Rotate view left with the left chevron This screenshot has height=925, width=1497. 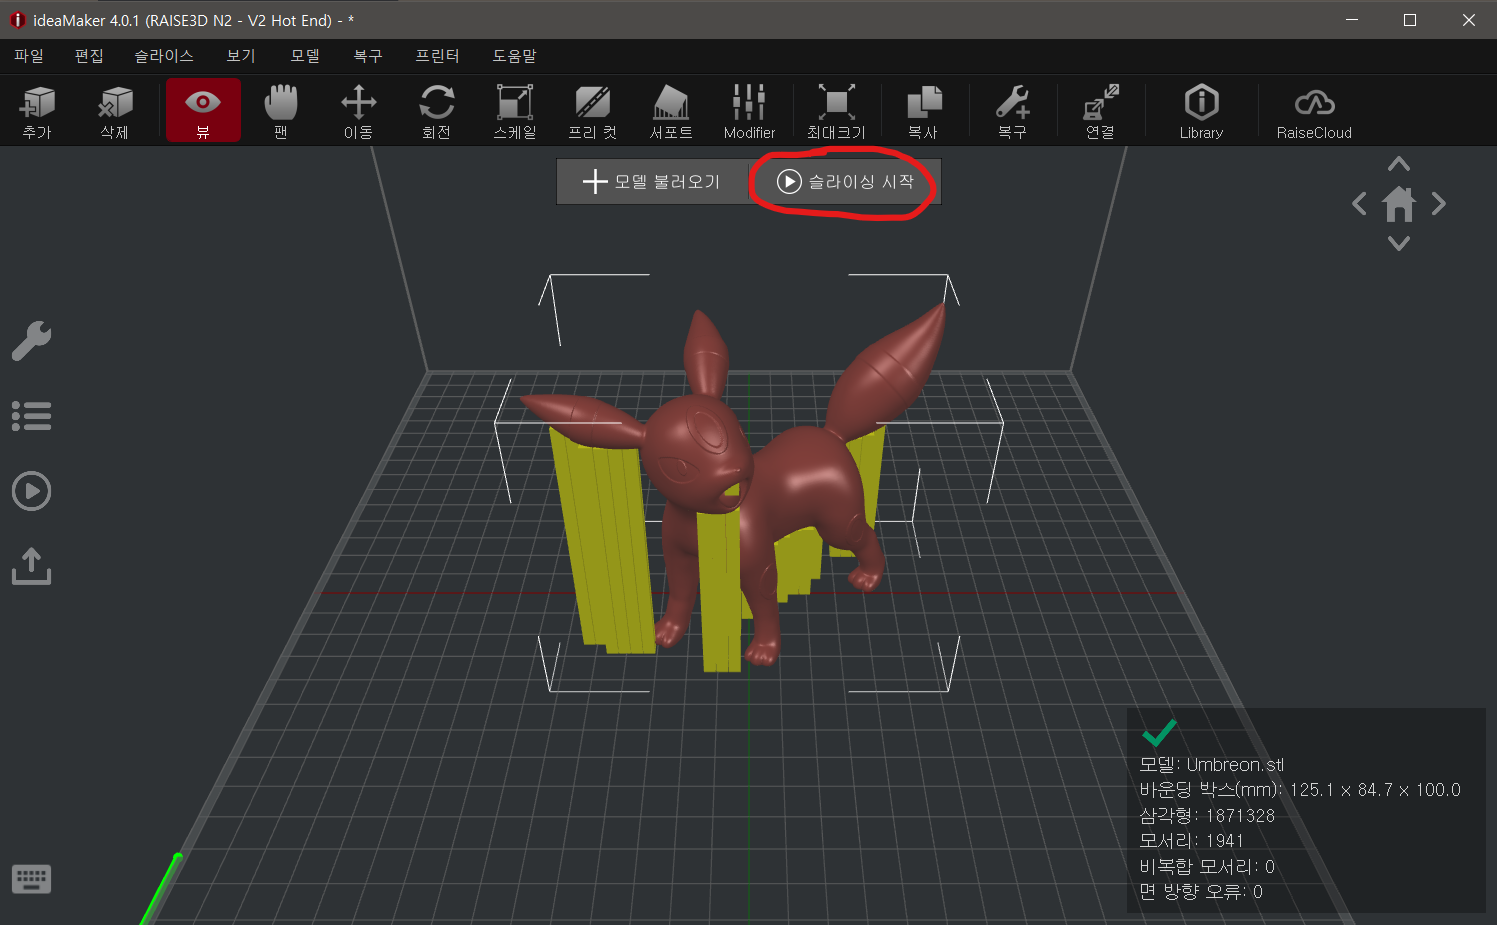[1359, 204]
